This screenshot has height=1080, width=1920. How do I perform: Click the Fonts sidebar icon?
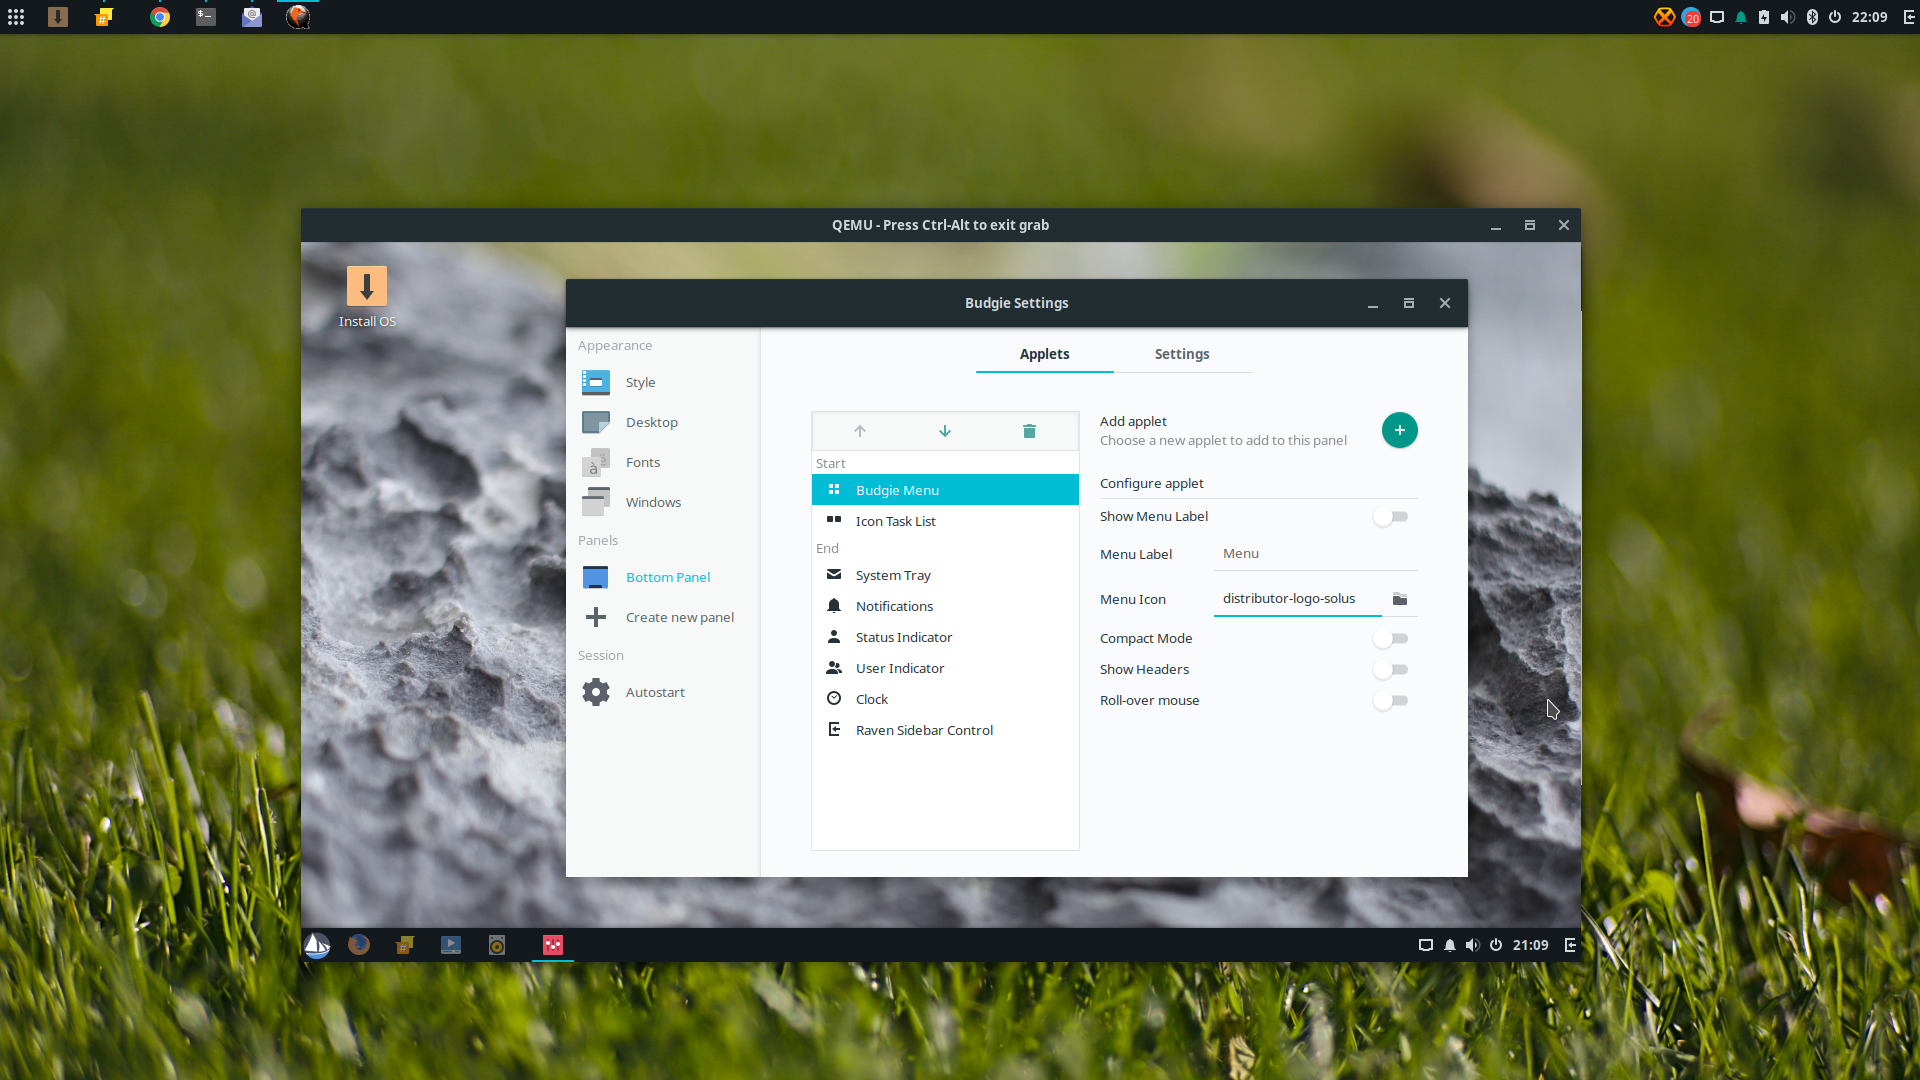click(596, 462)
